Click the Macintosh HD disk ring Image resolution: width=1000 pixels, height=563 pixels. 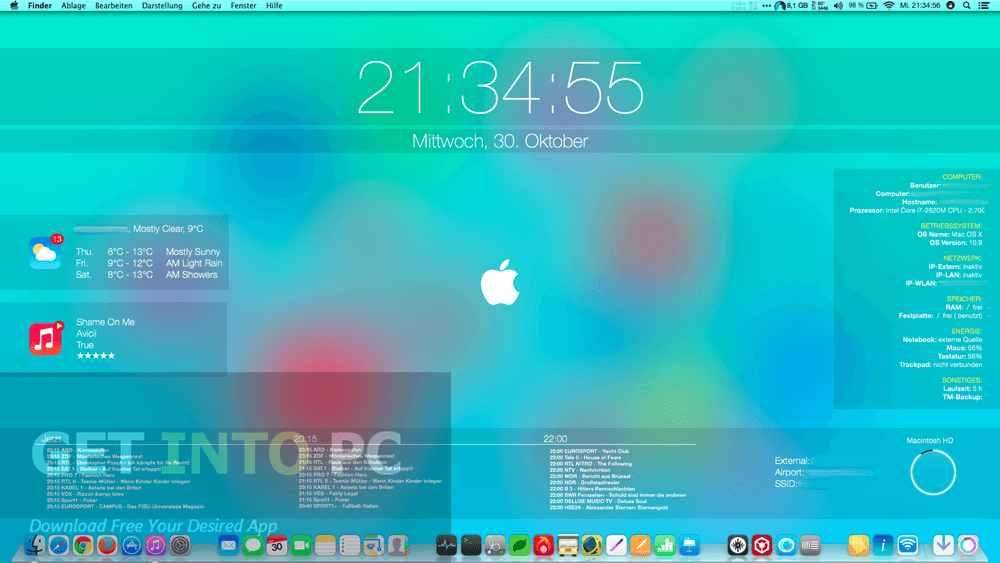pyautogui.click(x=933, y=472)
